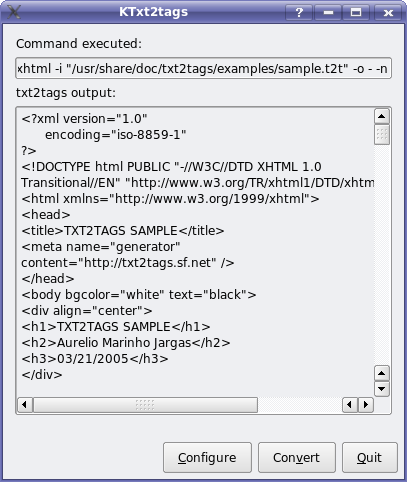Focus the Command executed text field

pyautogui.click(x=203, y=68)
